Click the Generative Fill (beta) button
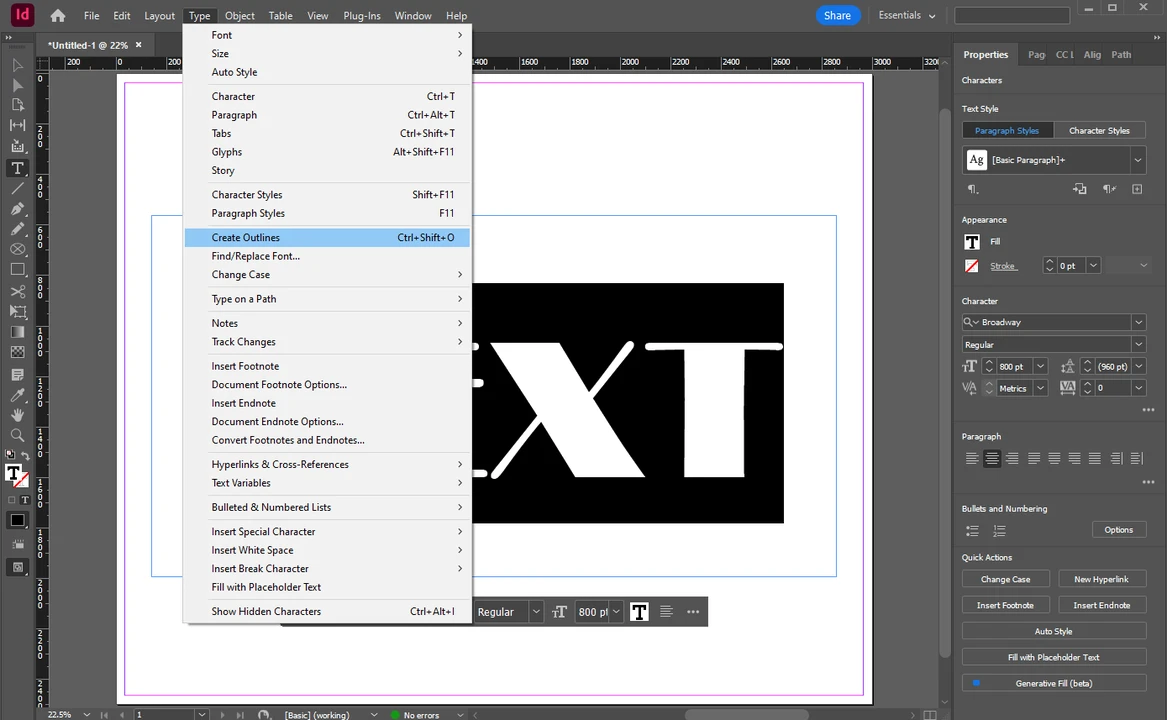The width and height of the screenshot is (1167, 720). click(1054, 684)
